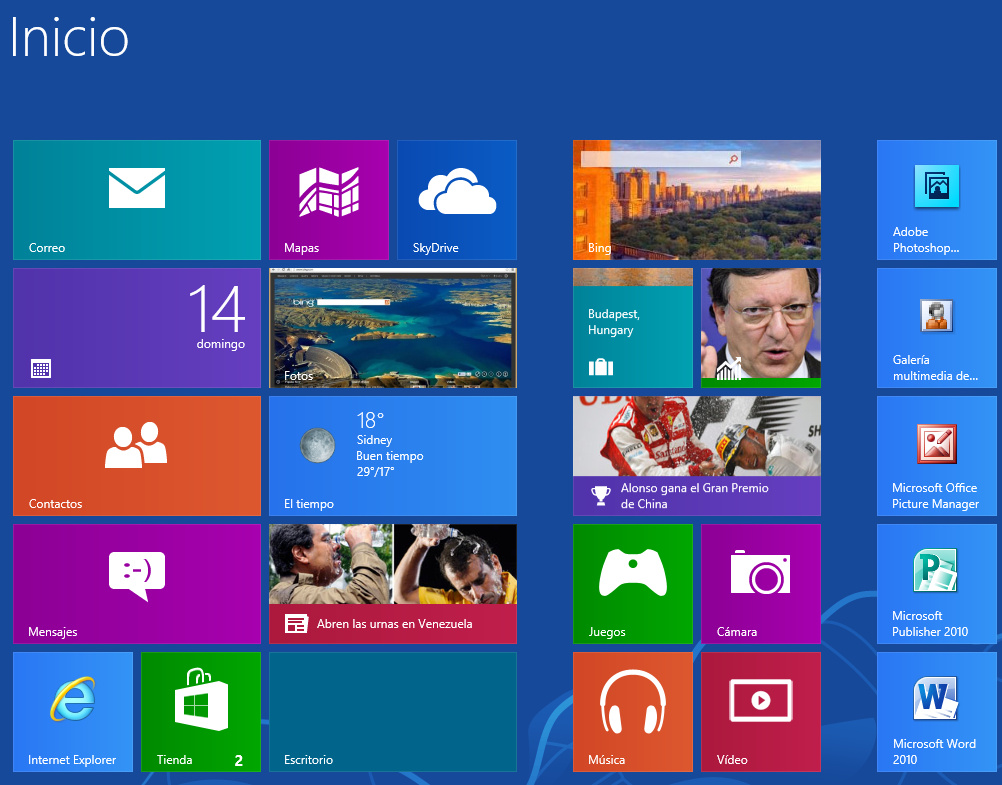Open the Fotos picture tile
Image resolution: width=1002 pixels, height=785 pixels.
point(393,328)
